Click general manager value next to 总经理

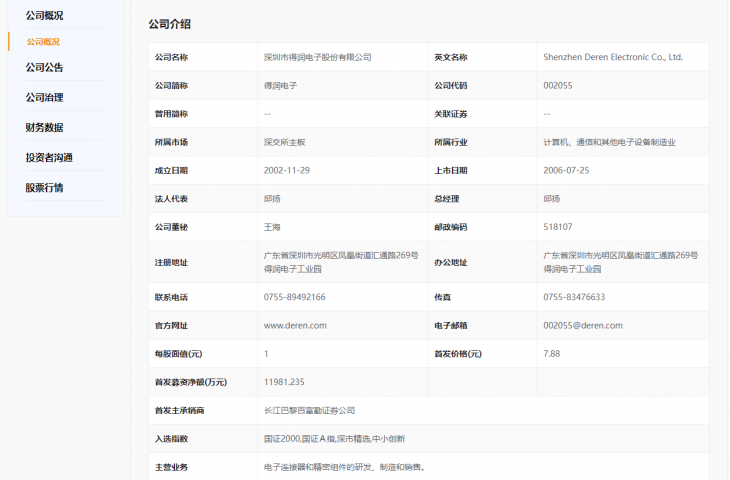[551, 199]
